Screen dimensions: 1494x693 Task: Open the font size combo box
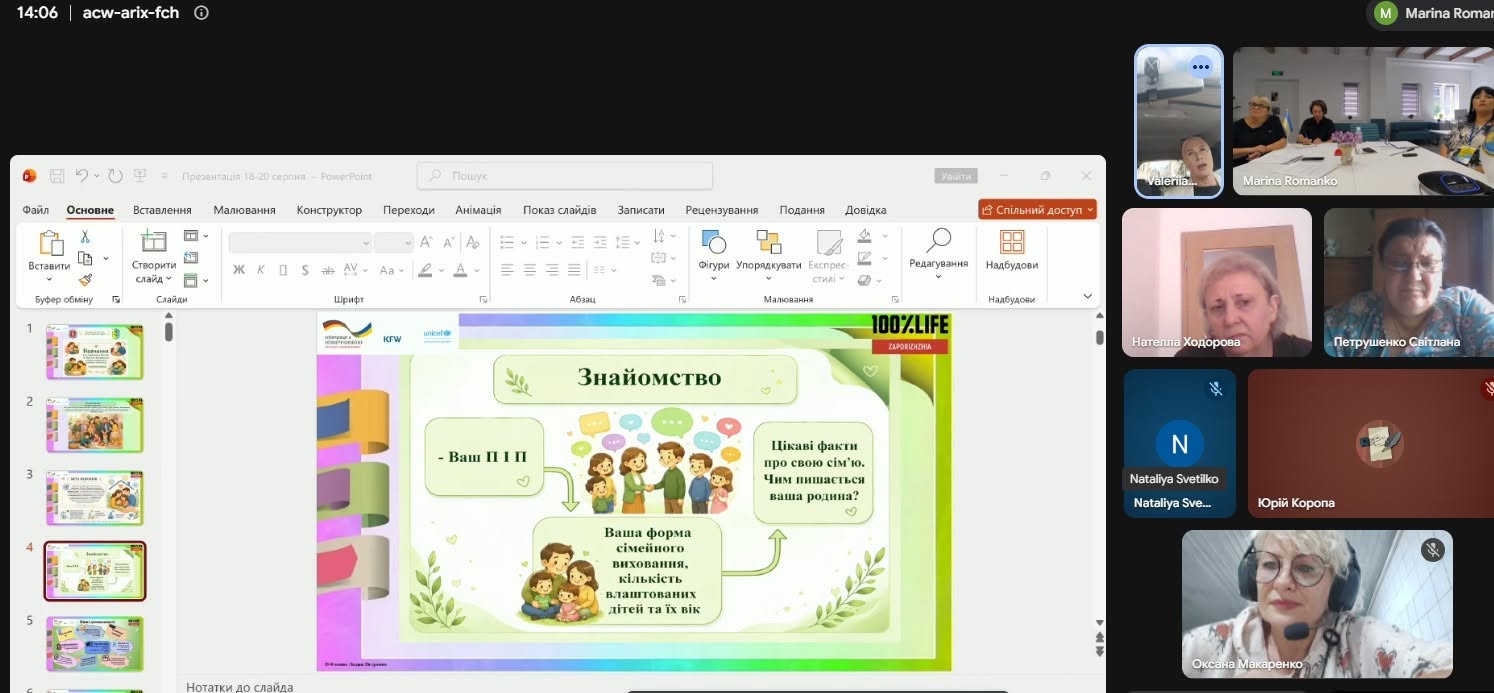click(x=394, y=242)
